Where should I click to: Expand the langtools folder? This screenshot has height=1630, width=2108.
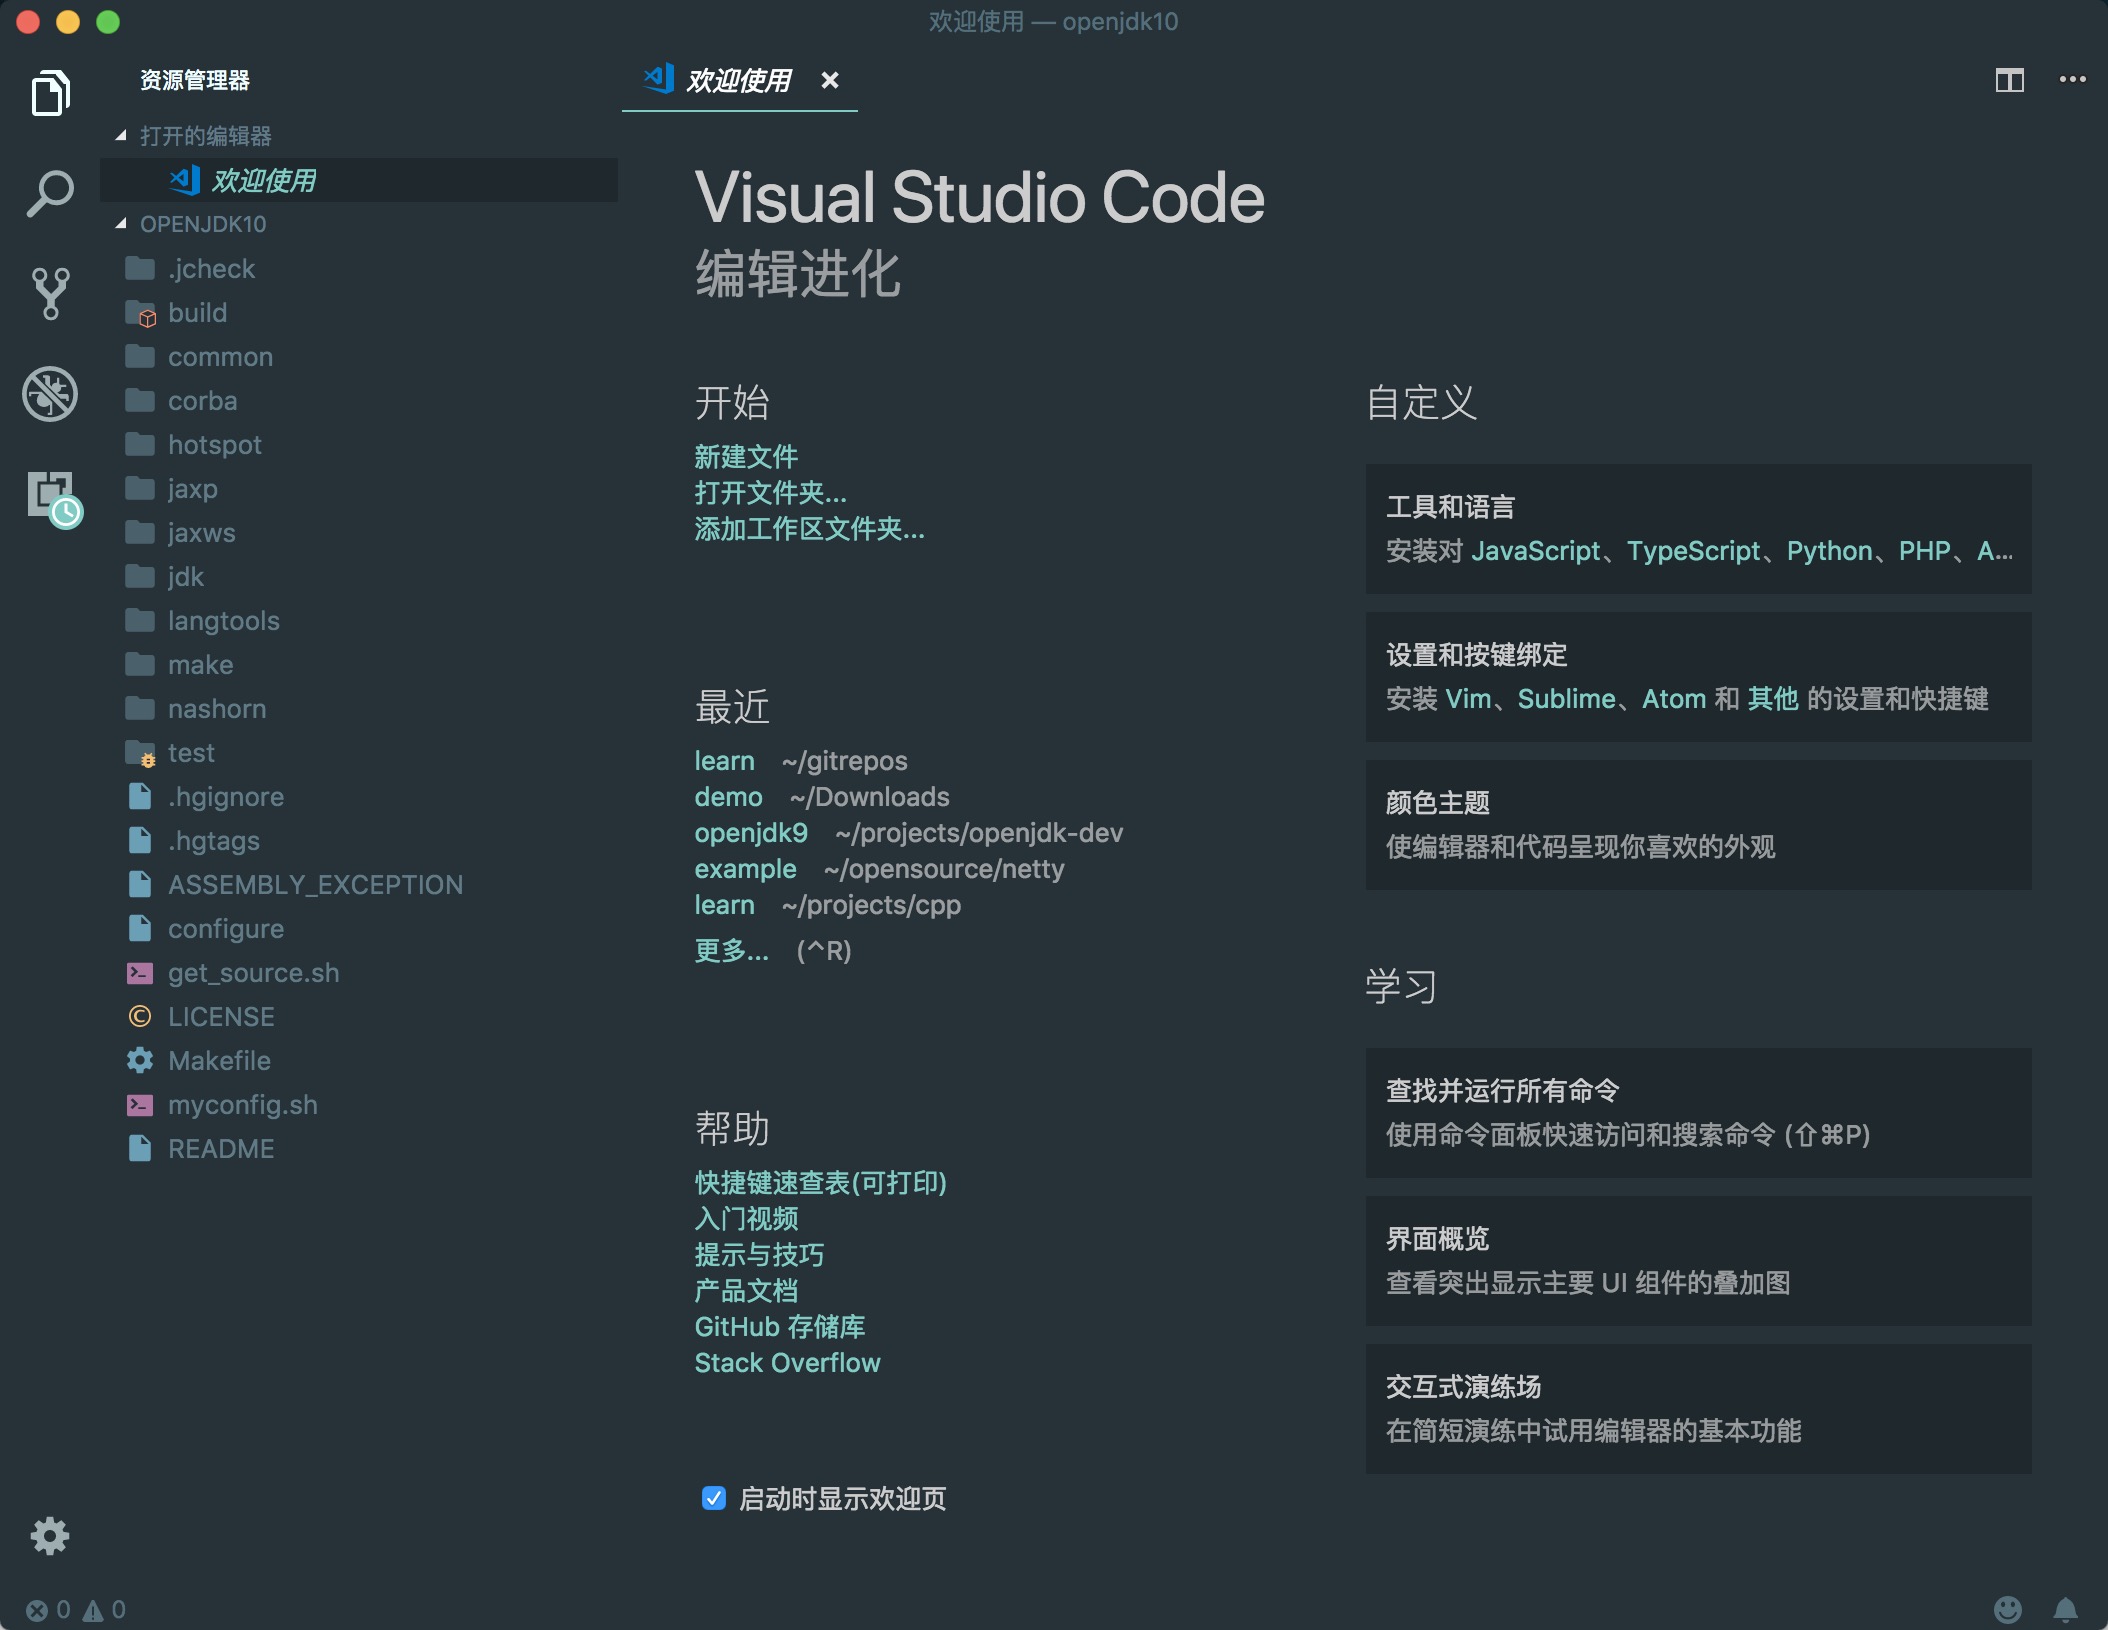pos(358,621)
